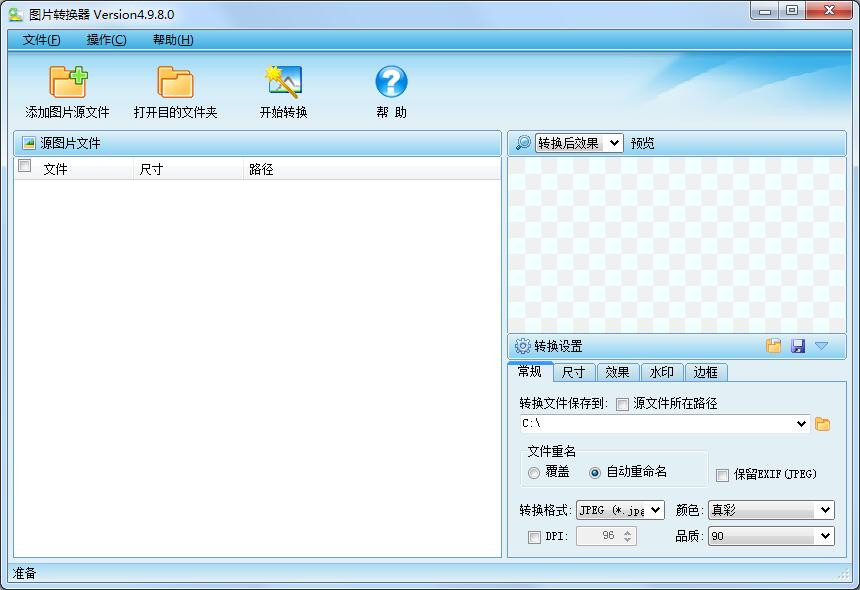Save settings with the floppy disk icon

[798, 345]
